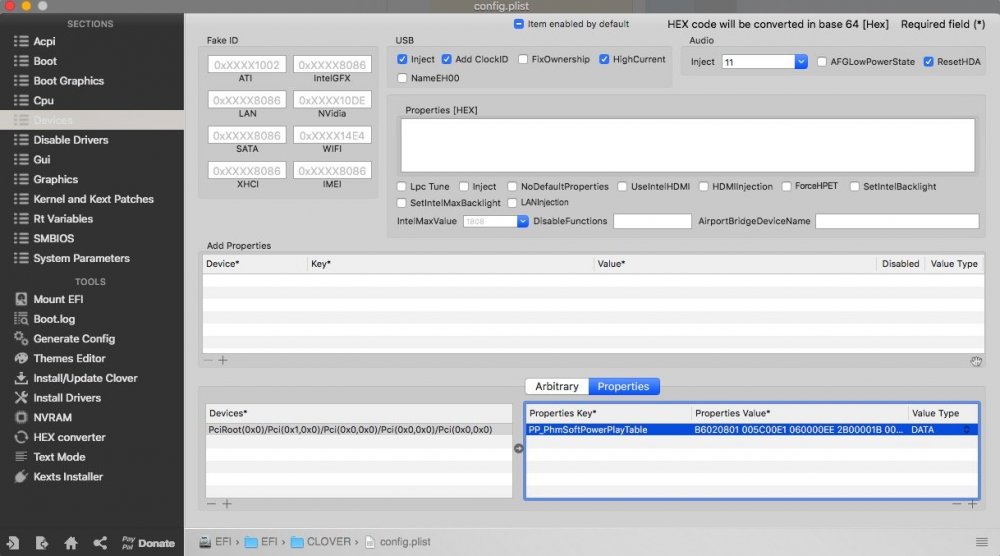Open the Graphics section
Viewport: 1000px width, 556px height.
coord(55,179)
